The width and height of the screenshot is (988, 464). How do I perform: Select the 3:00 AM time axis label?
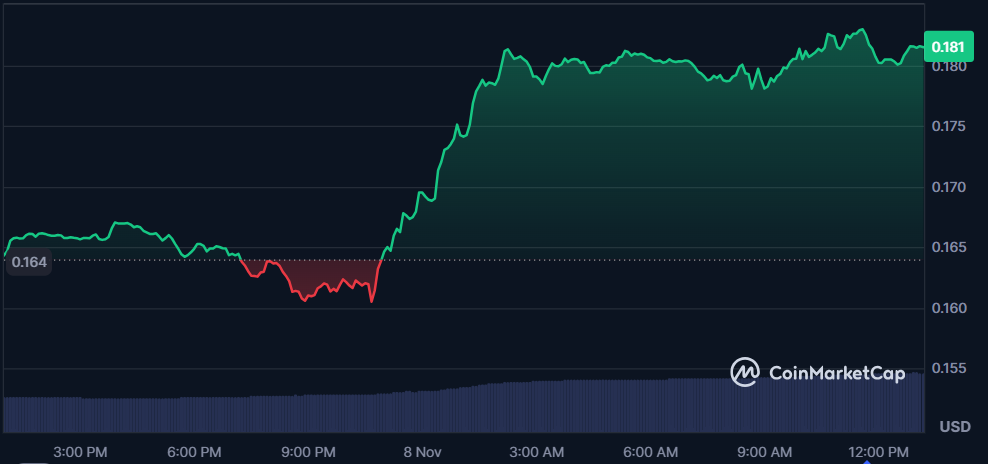pyautogui.click(x=539, y=451)
